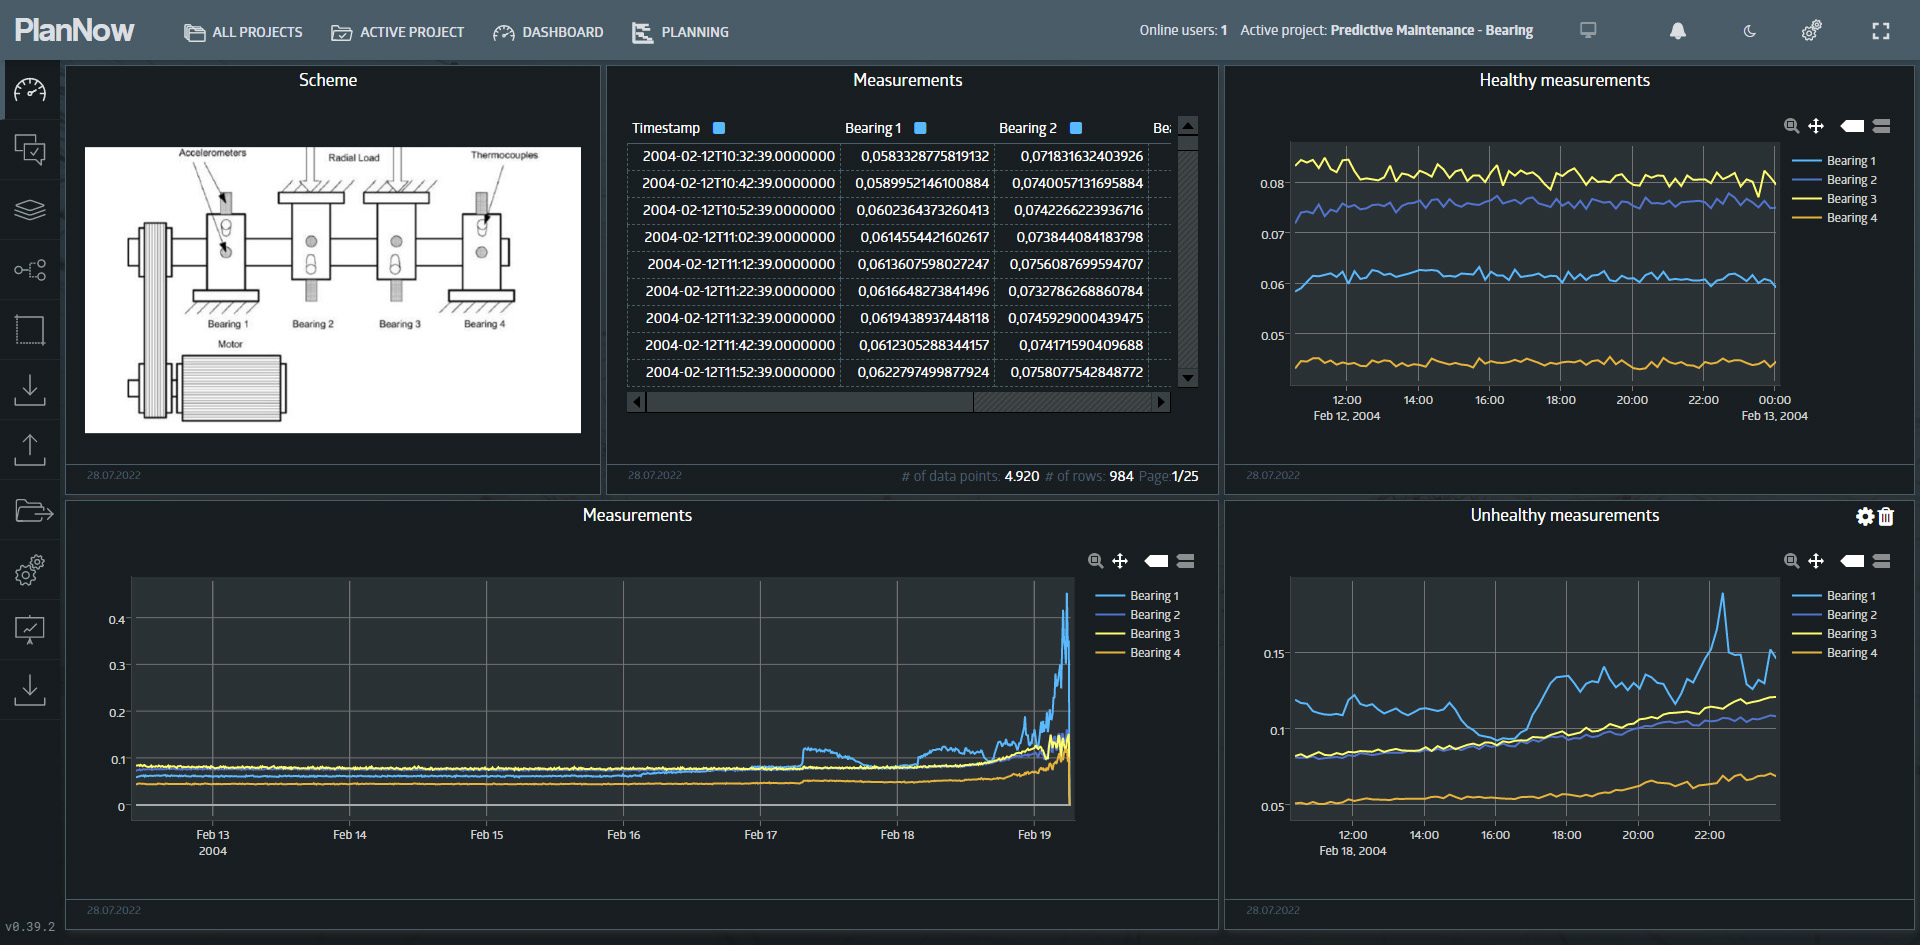Toggle the Bearing 1 column checkbox
1920x945 pixels.
[920, 128]
